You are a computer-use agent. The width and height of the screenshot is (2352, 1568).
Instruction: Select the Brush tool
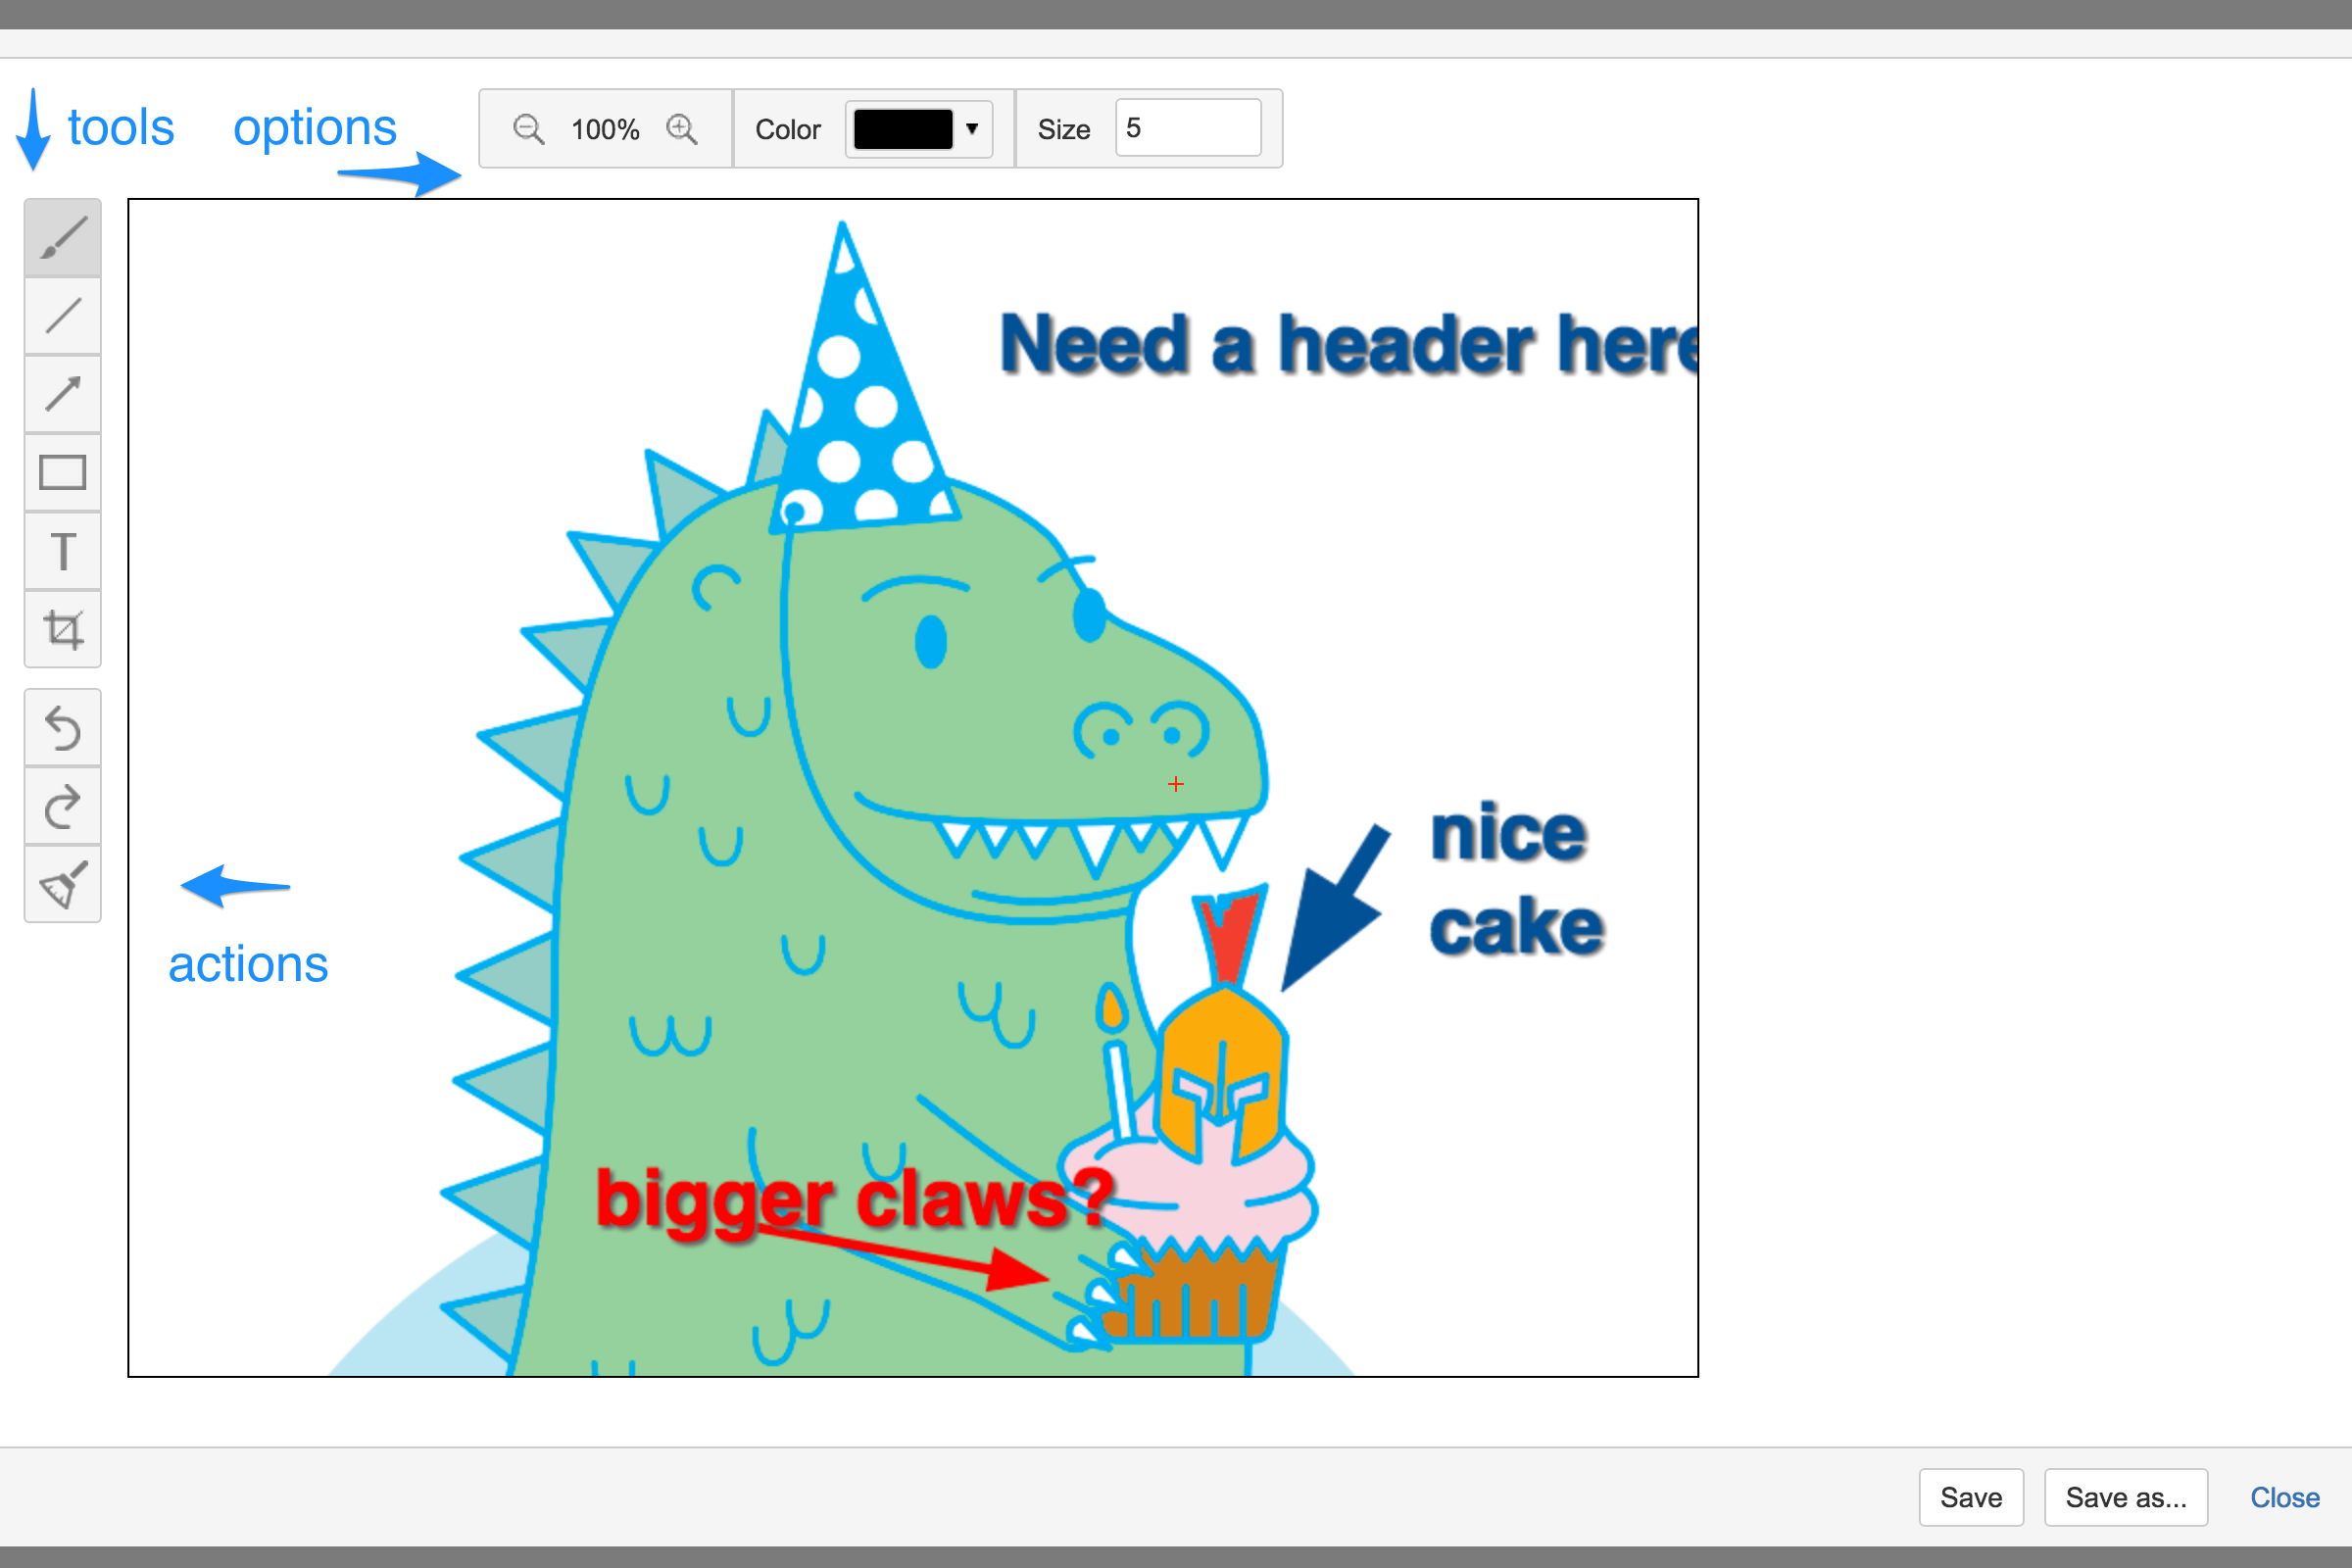pyautogui.click(x=62, y=238)
